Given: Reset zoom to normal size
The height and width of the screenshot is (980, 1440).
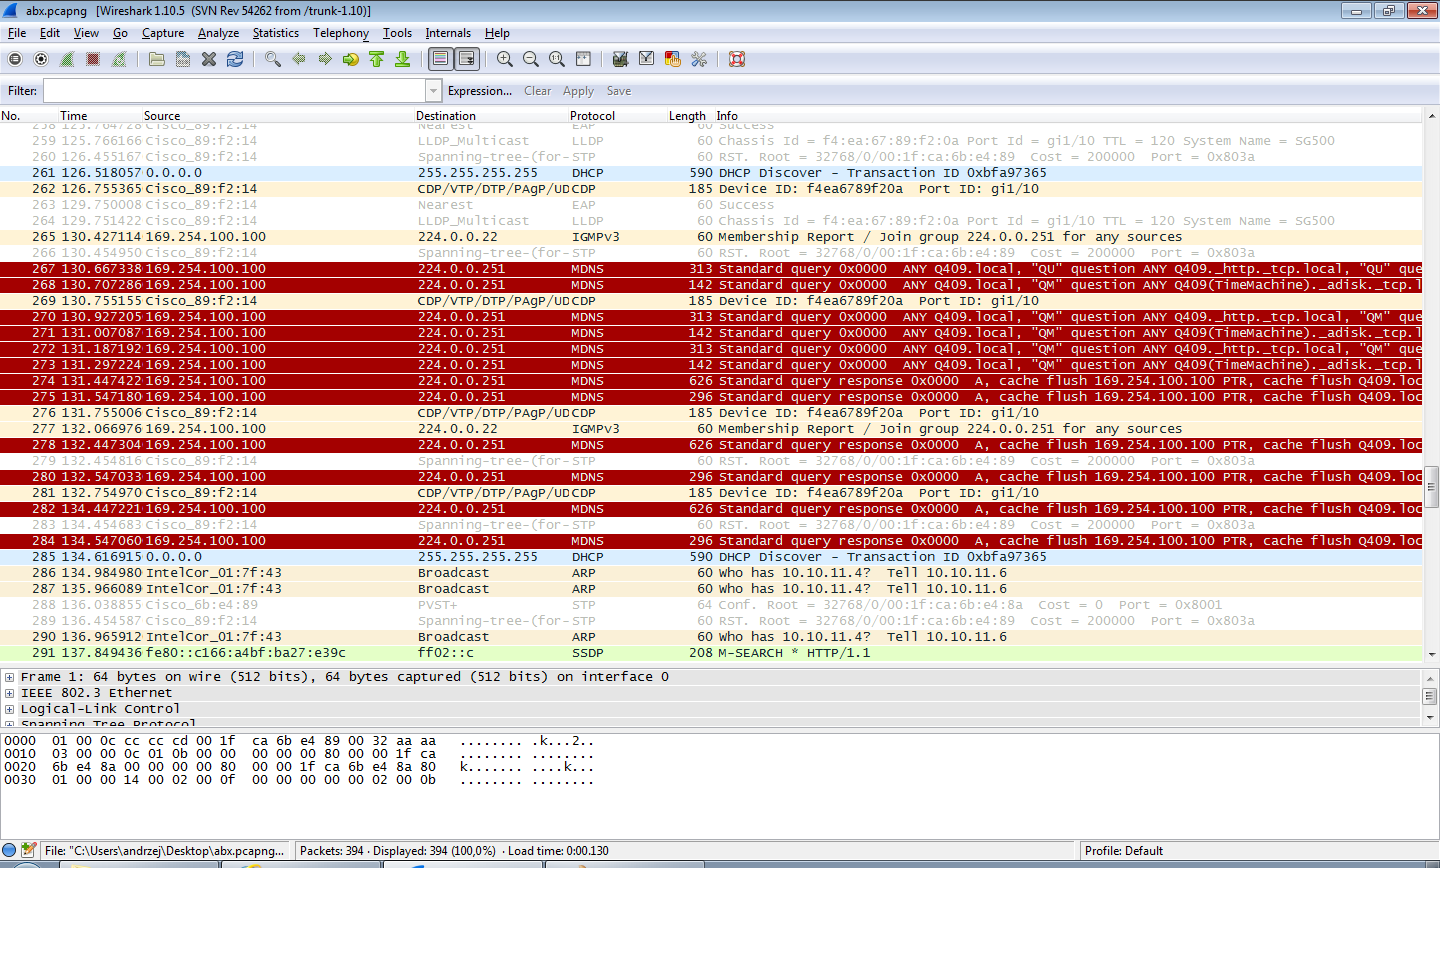Looking at the screenshot, I should [557, 59].
